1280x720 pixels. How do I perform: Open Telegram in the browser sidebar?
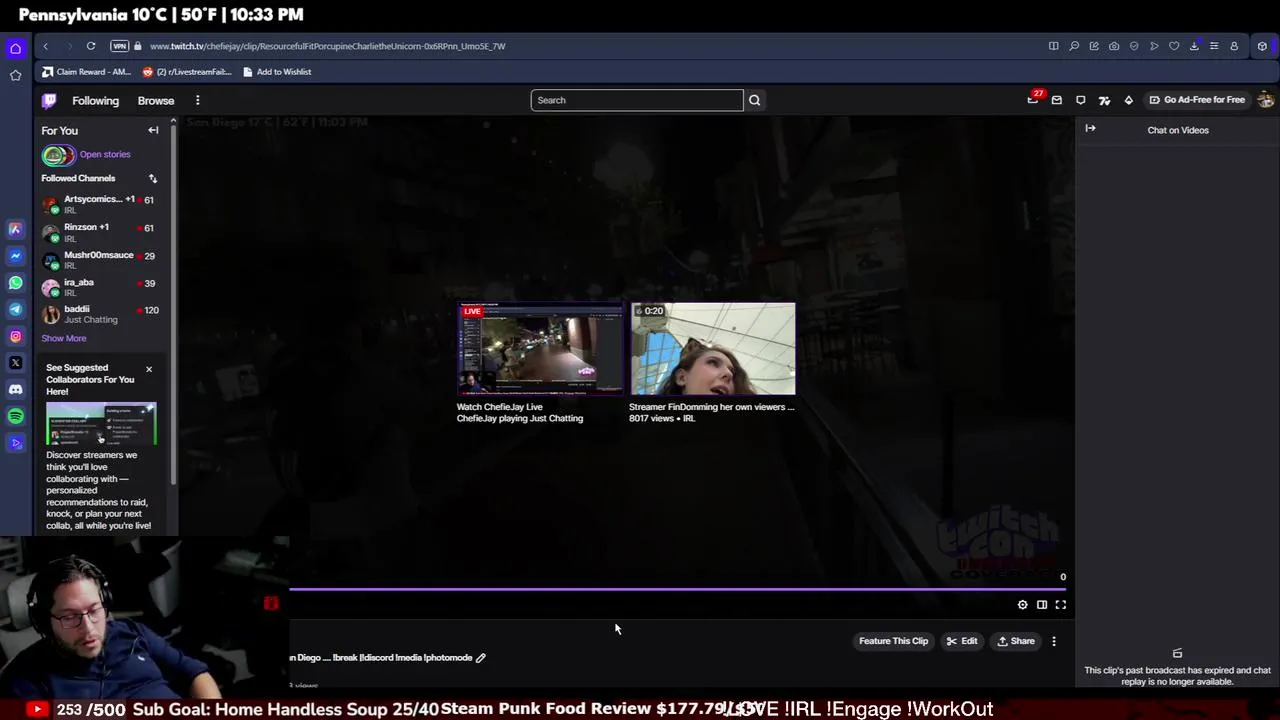click(x=15, y=309)
